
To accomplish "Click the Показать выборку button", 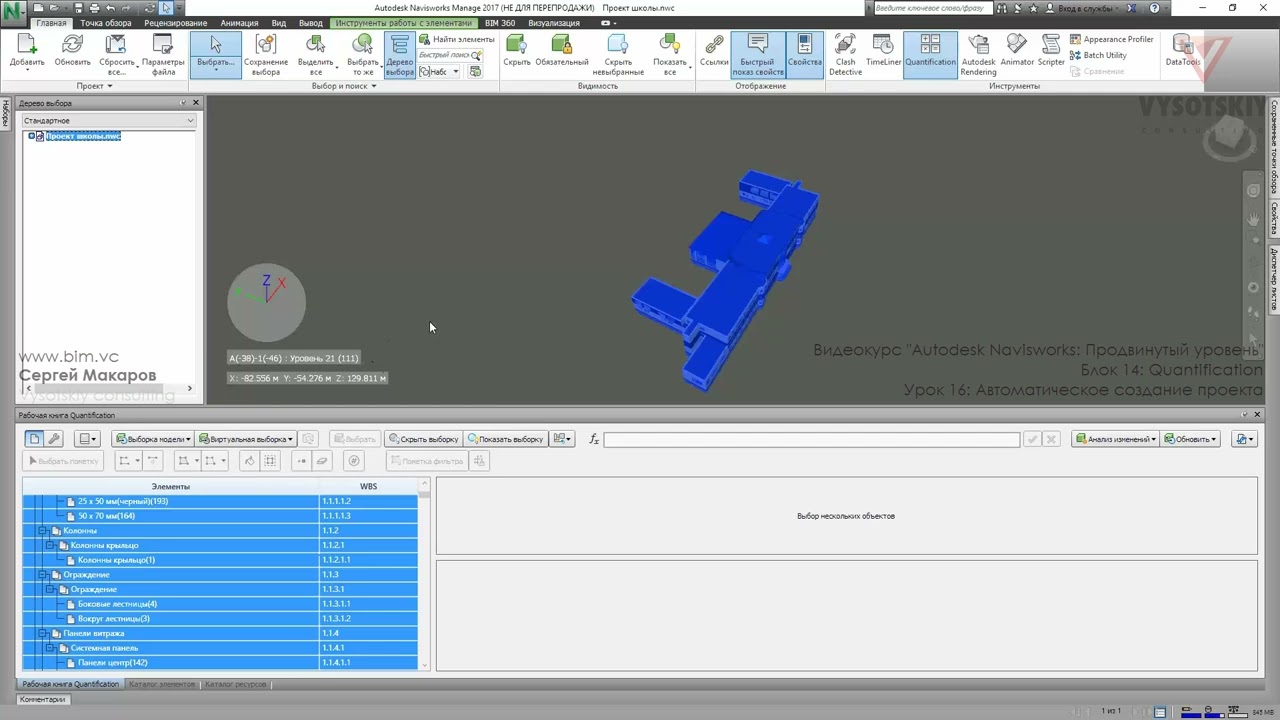I will click(x=505, y=439).
